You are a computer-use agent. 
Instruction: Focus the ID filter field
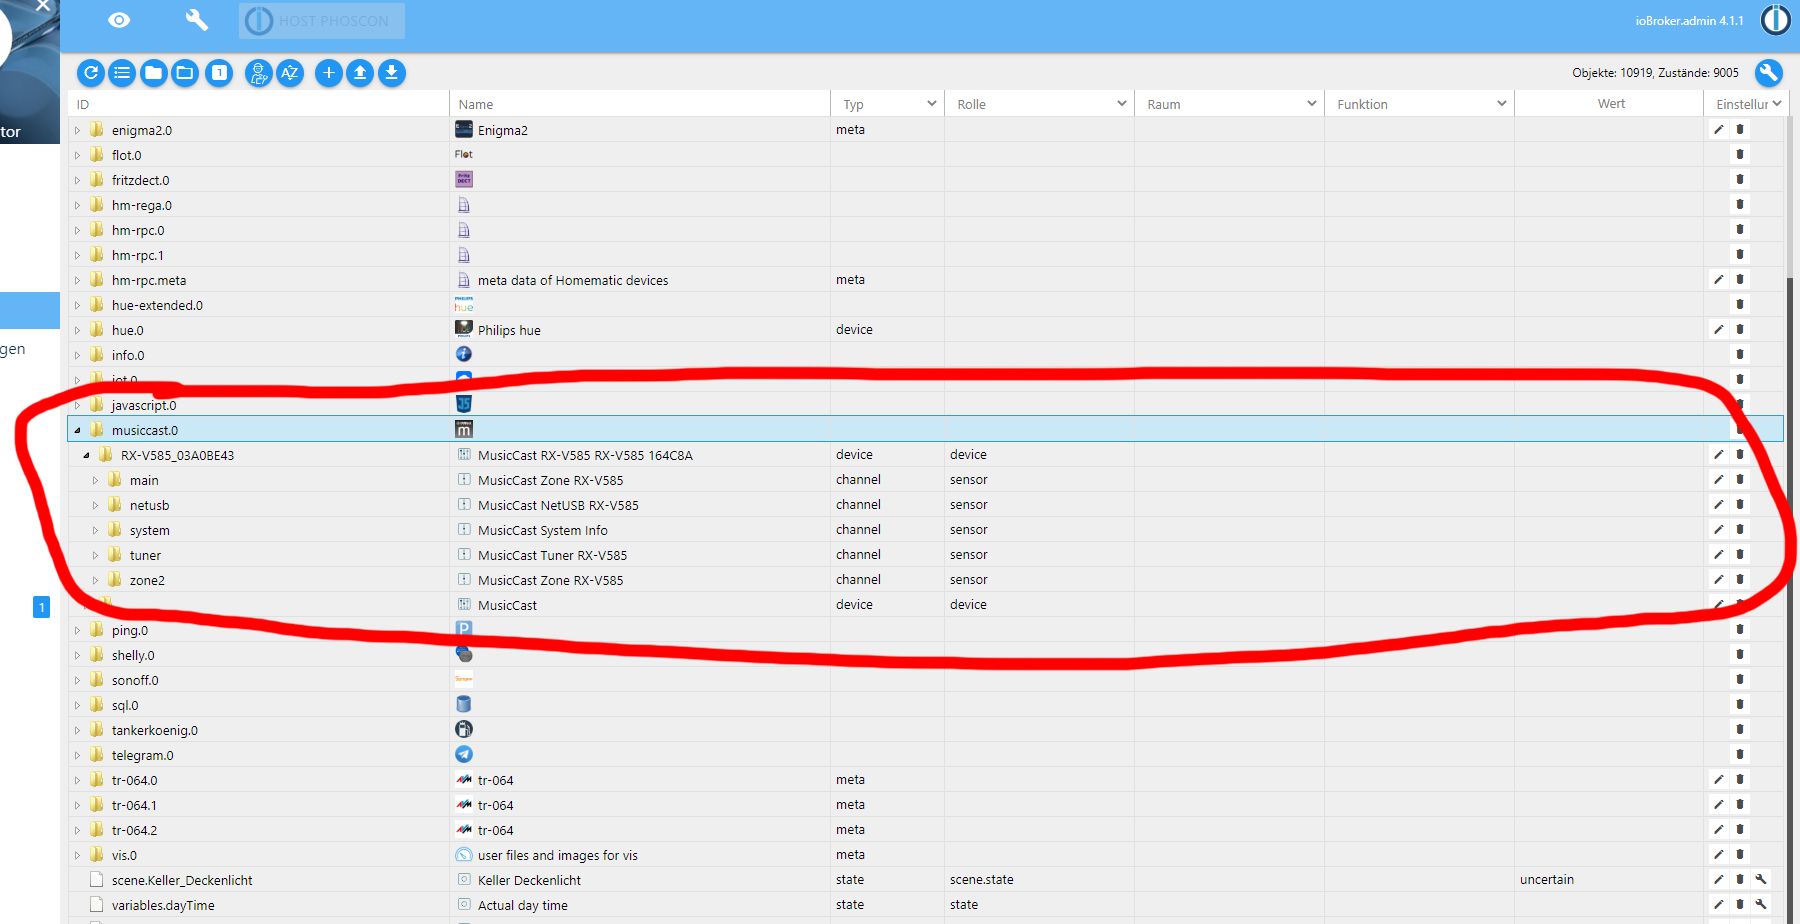pos(258,104)
